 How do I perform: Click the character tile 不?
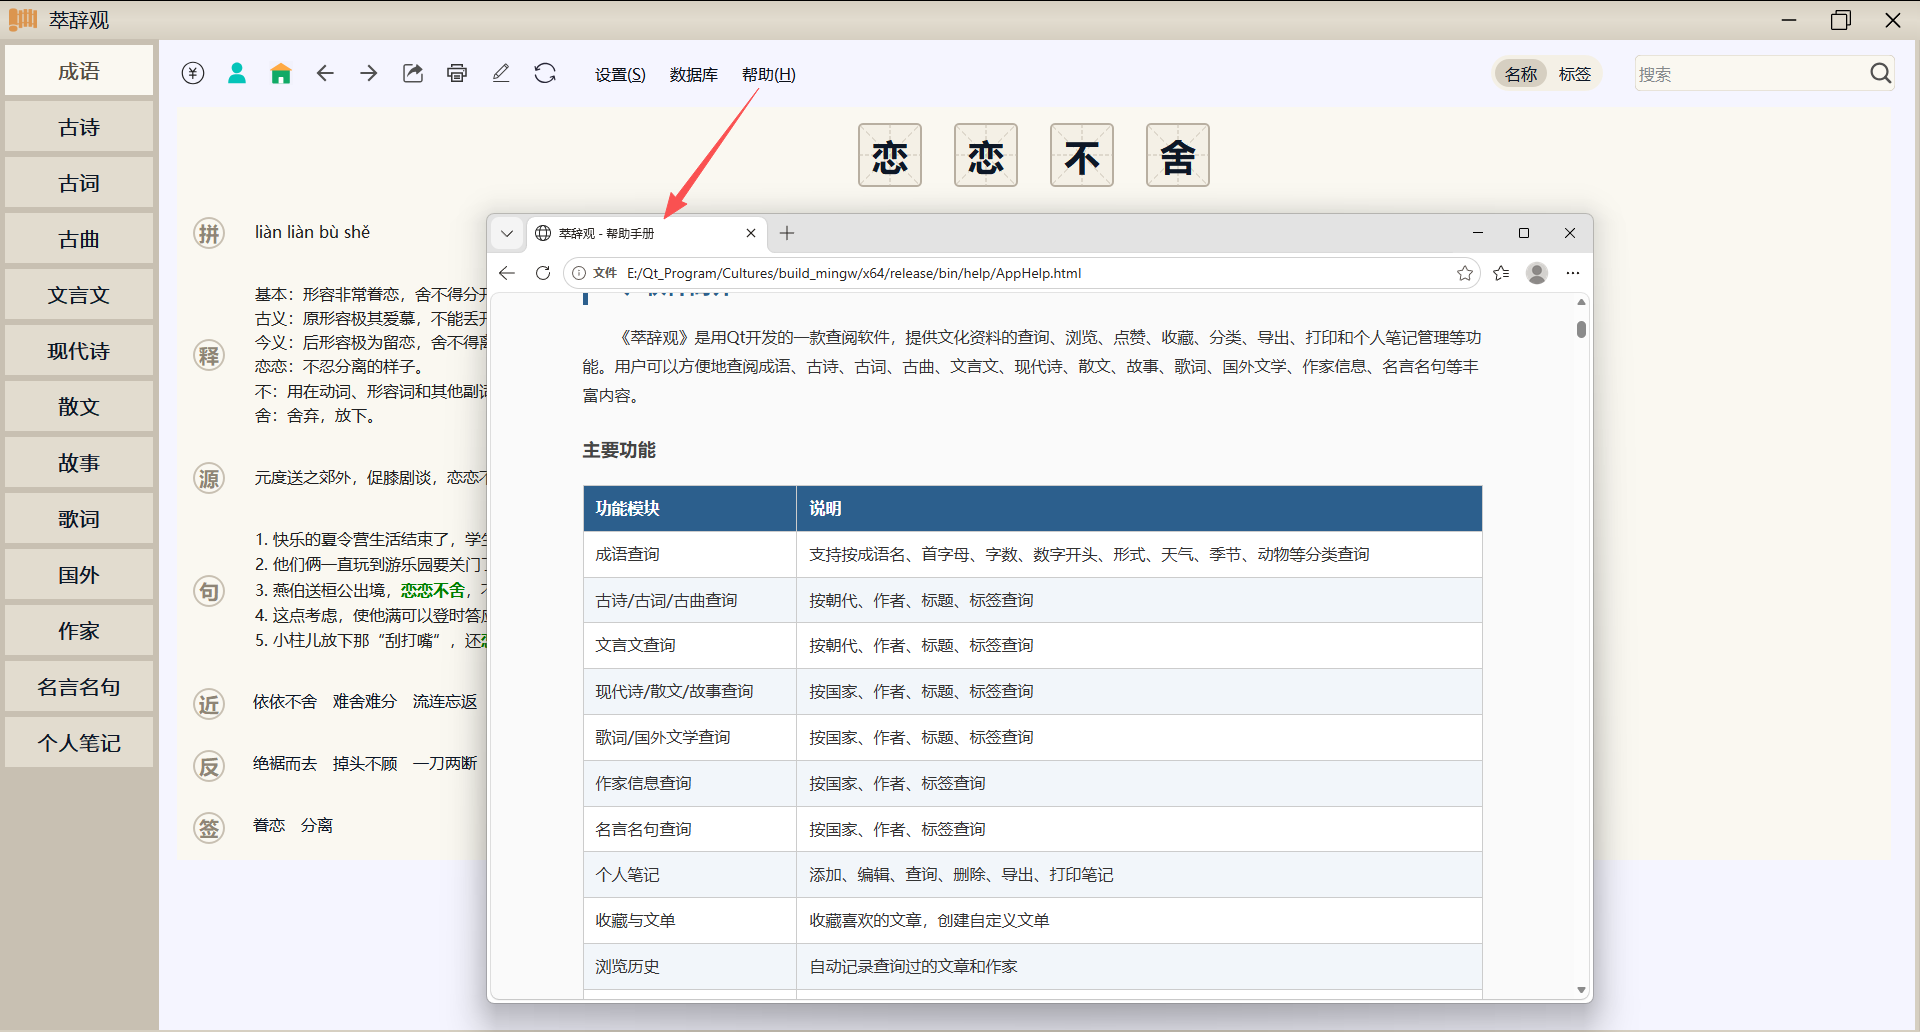coord(1082,155)
